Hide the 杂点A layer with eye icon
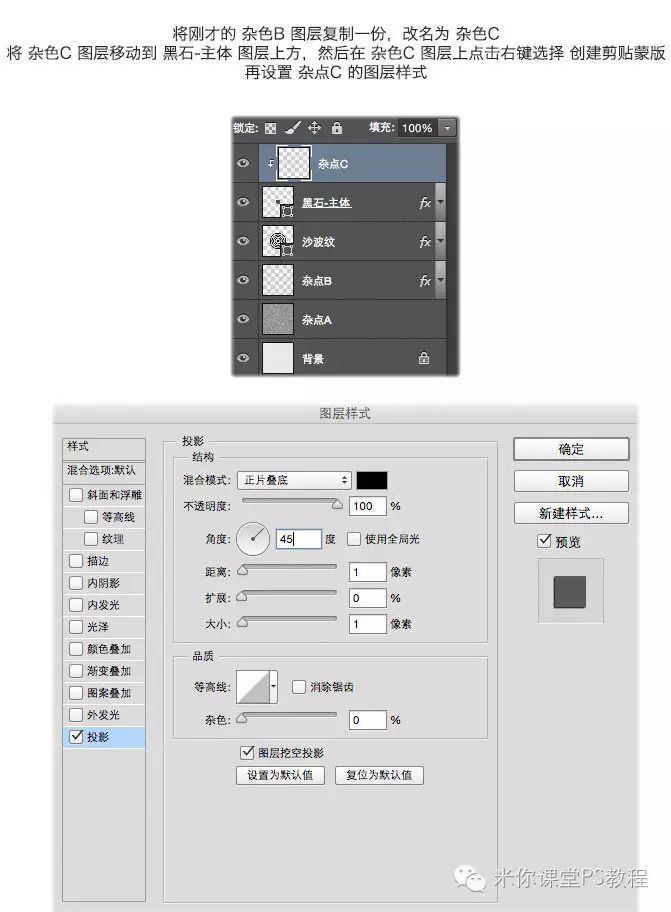The image size is (671, 912). tap(243, 319)
